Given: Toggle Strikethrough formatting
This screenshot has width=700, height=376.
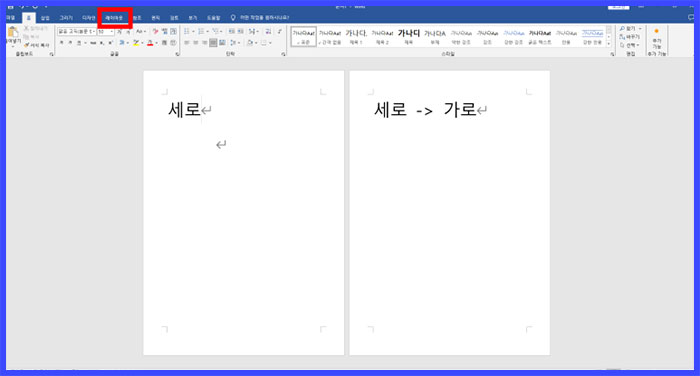Looking at the screenshot, I should point(93,43).
